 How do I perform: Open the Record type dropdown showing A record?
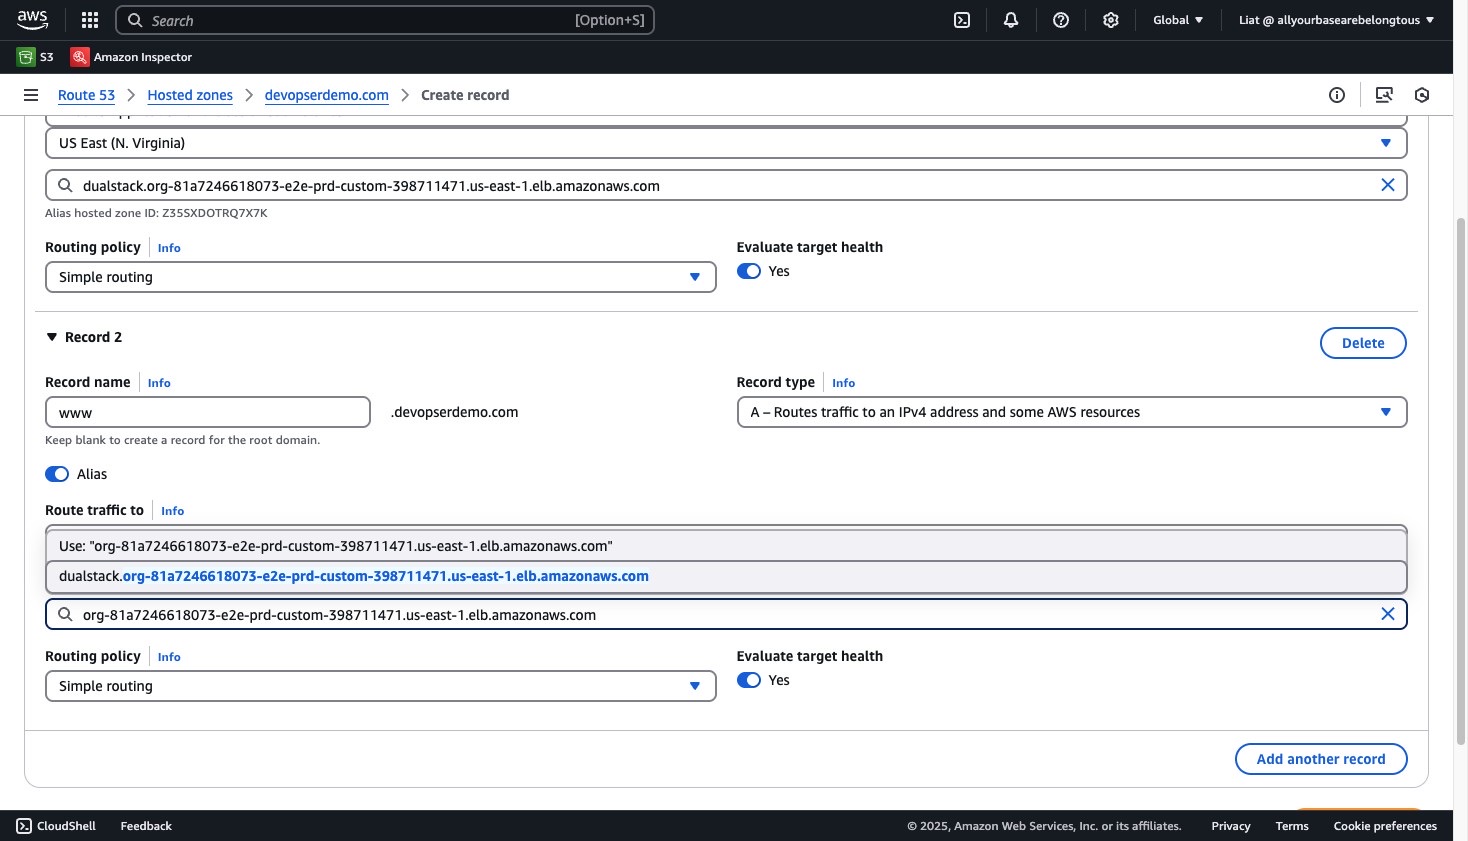[x=1072, y=412]
